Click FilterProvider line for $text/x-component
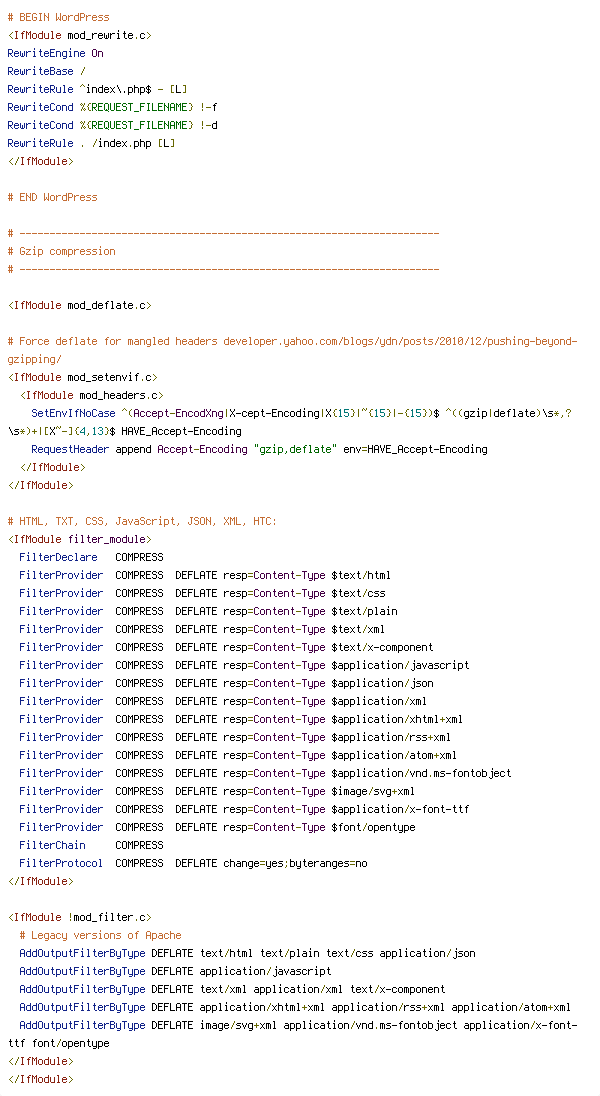 click(227, 647)
